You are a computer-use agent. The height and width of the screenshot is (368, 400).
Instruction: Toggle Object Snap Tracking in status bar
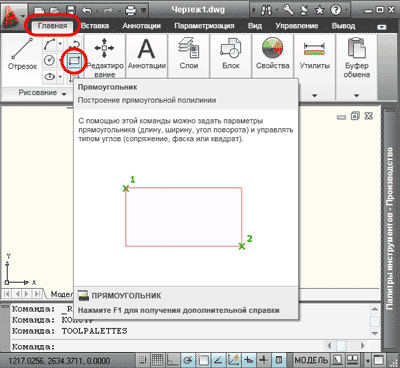click(218, 360)
